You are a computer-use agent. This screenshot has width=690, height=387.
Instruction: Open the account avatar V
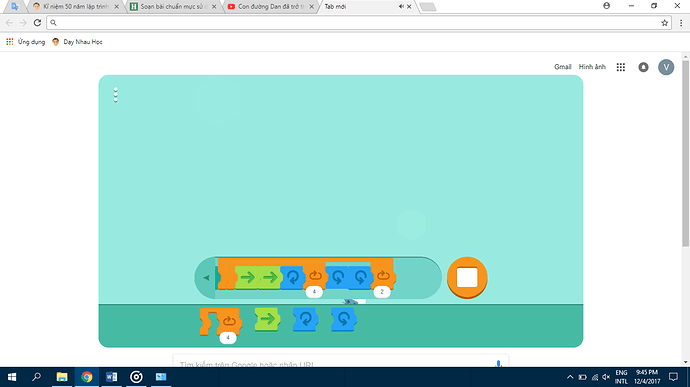pos(666,67)
